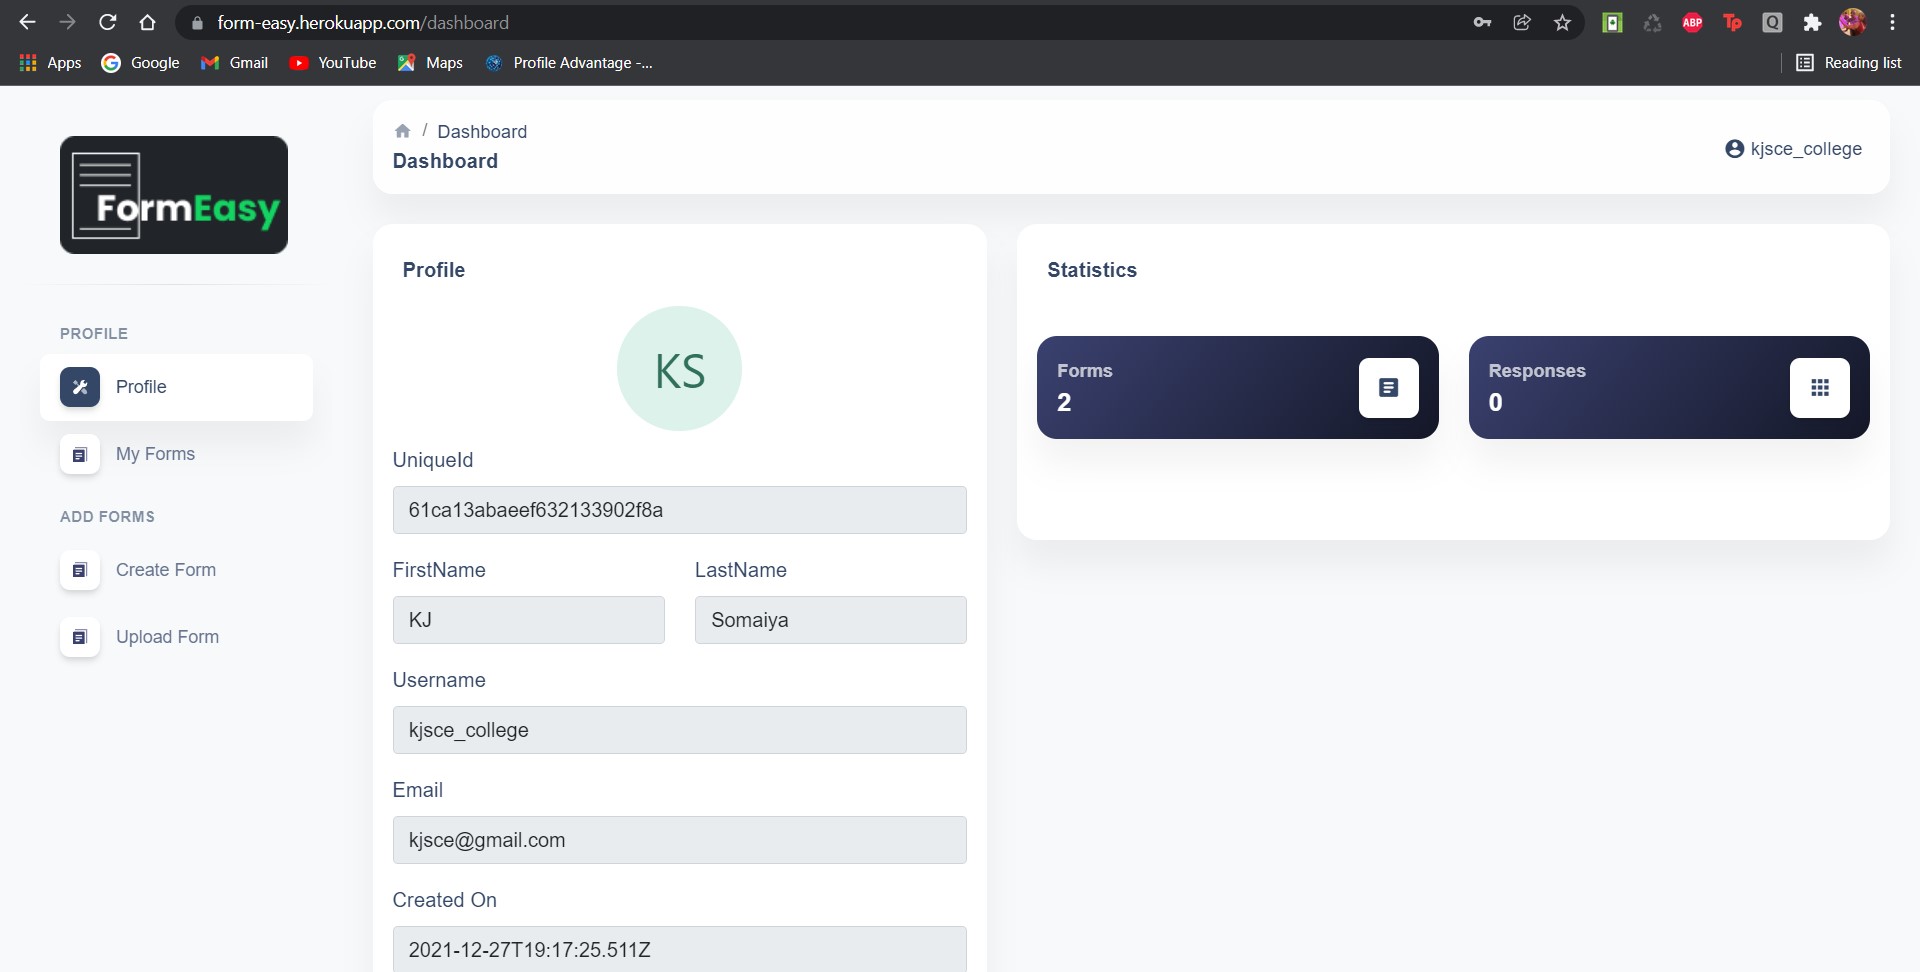Click the My Forms document icon
Image resolution: width=1920 pixels, height=972 pixels.
[79, 454]
